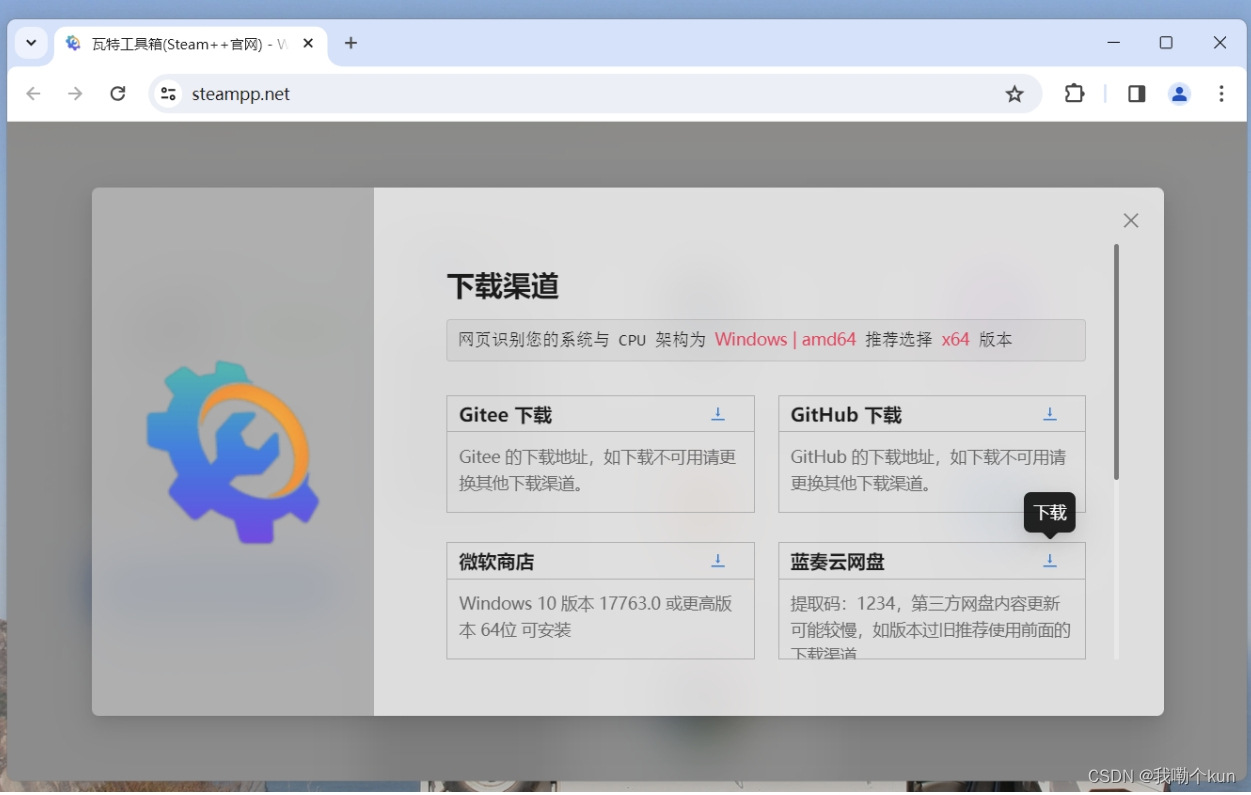Click the red 'x64' text
1251x795 pixels.
(x=955, y=339)
